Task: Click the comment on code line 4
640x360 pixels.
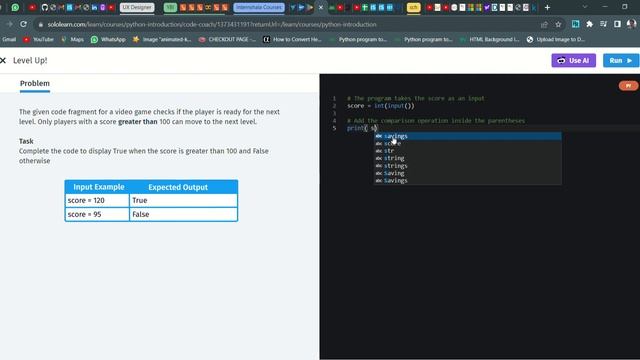Action: tap(436, 121)
